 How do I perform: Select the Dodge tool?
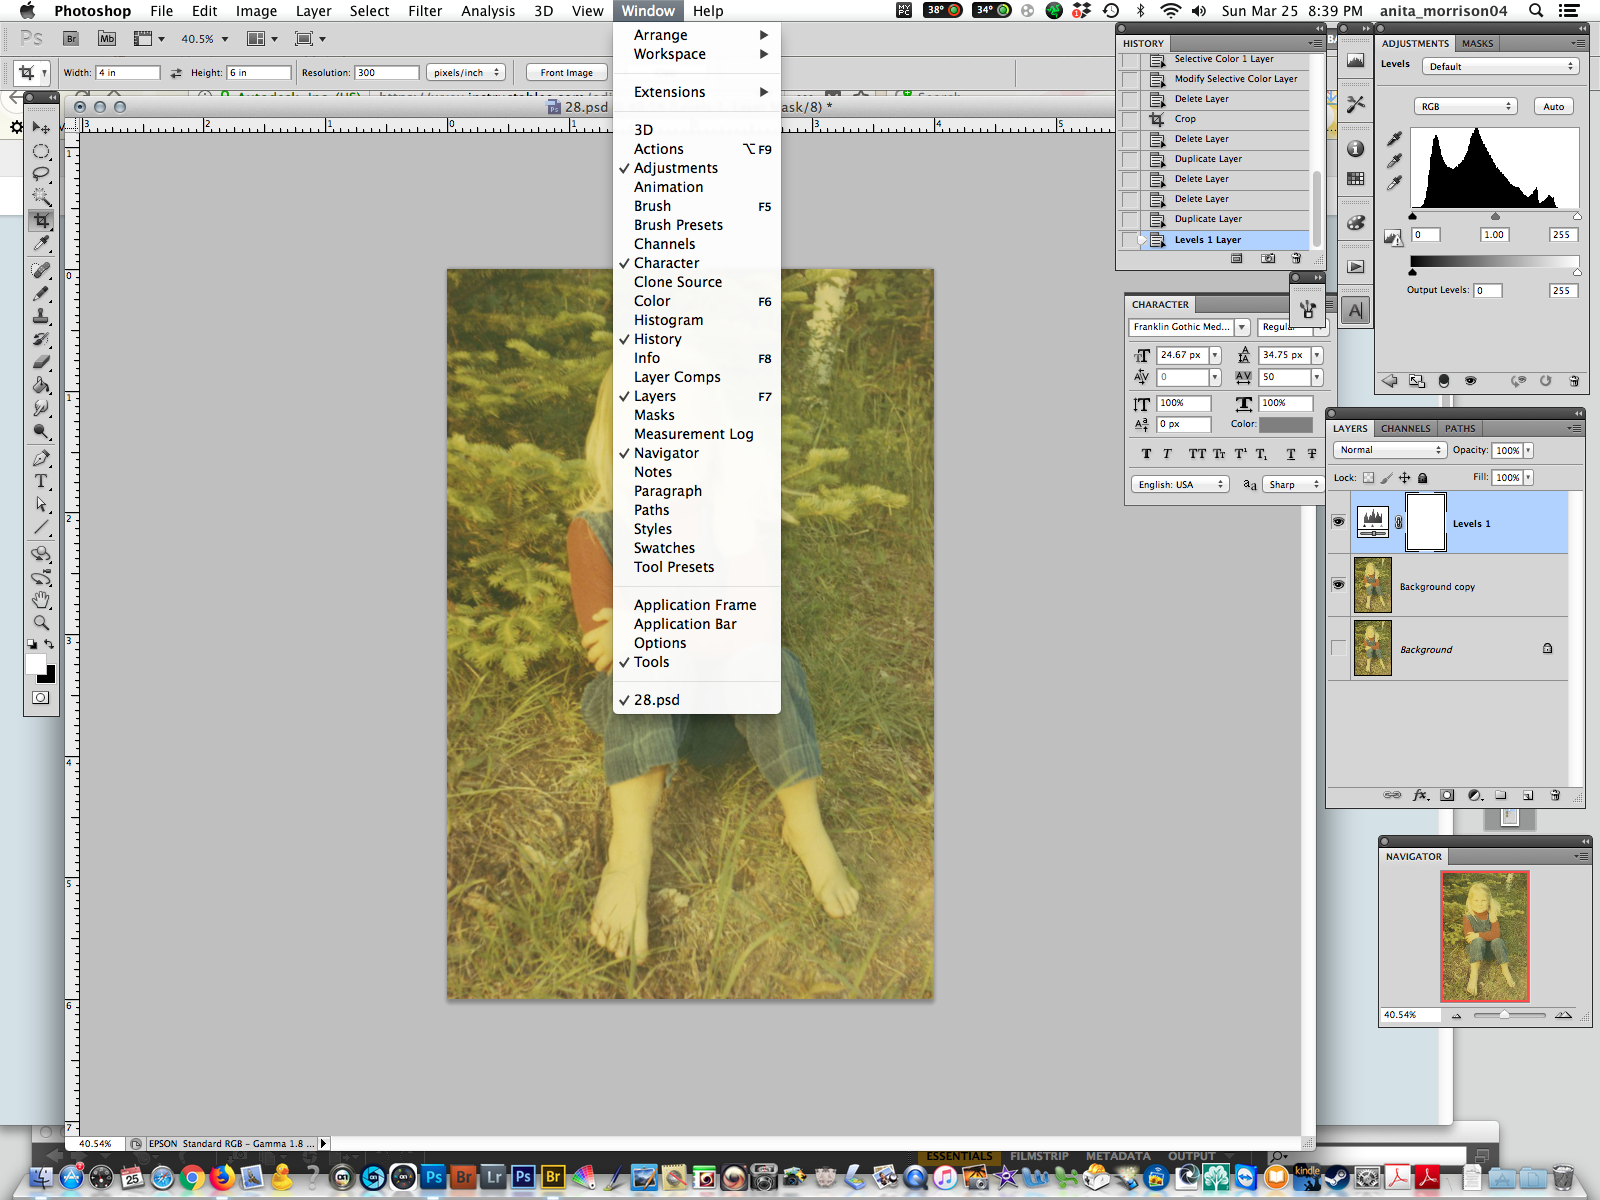coord(41,431)
